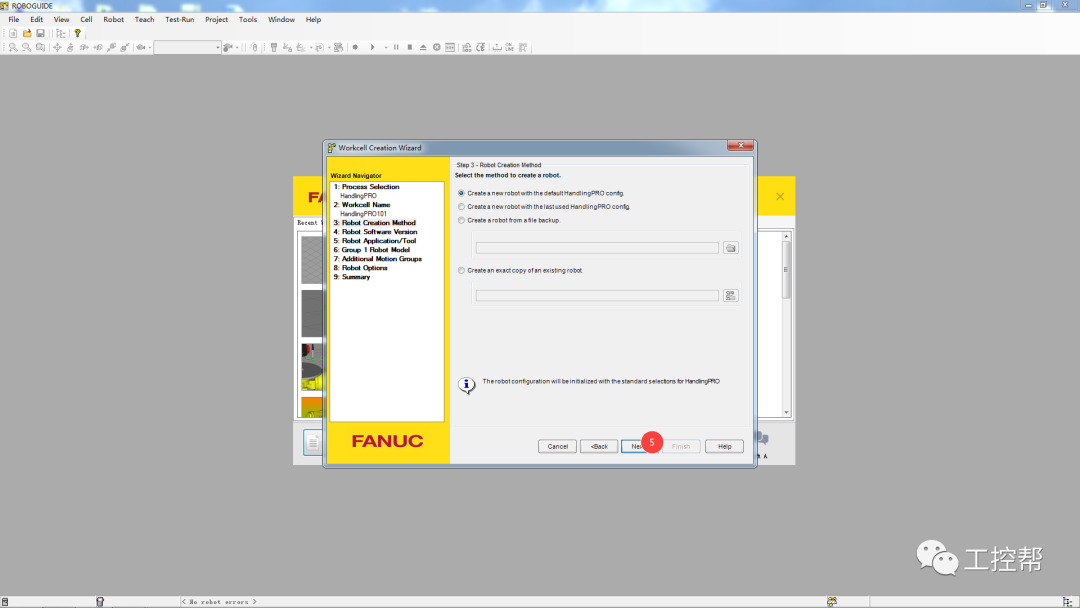Image resolution: width=1080 pixels, height=608 pixels.
Task: Select the Zoom In magnifier tool
Action: pos(13,48)
